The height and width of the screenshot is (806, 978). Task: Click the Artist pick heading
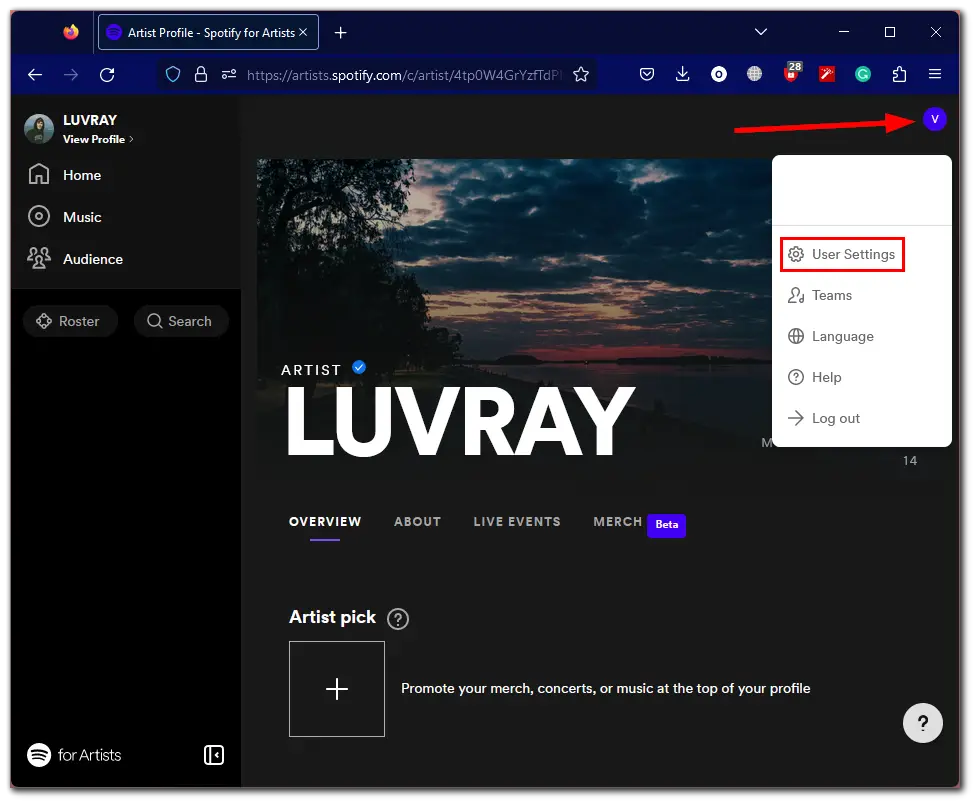coord(332,617)
